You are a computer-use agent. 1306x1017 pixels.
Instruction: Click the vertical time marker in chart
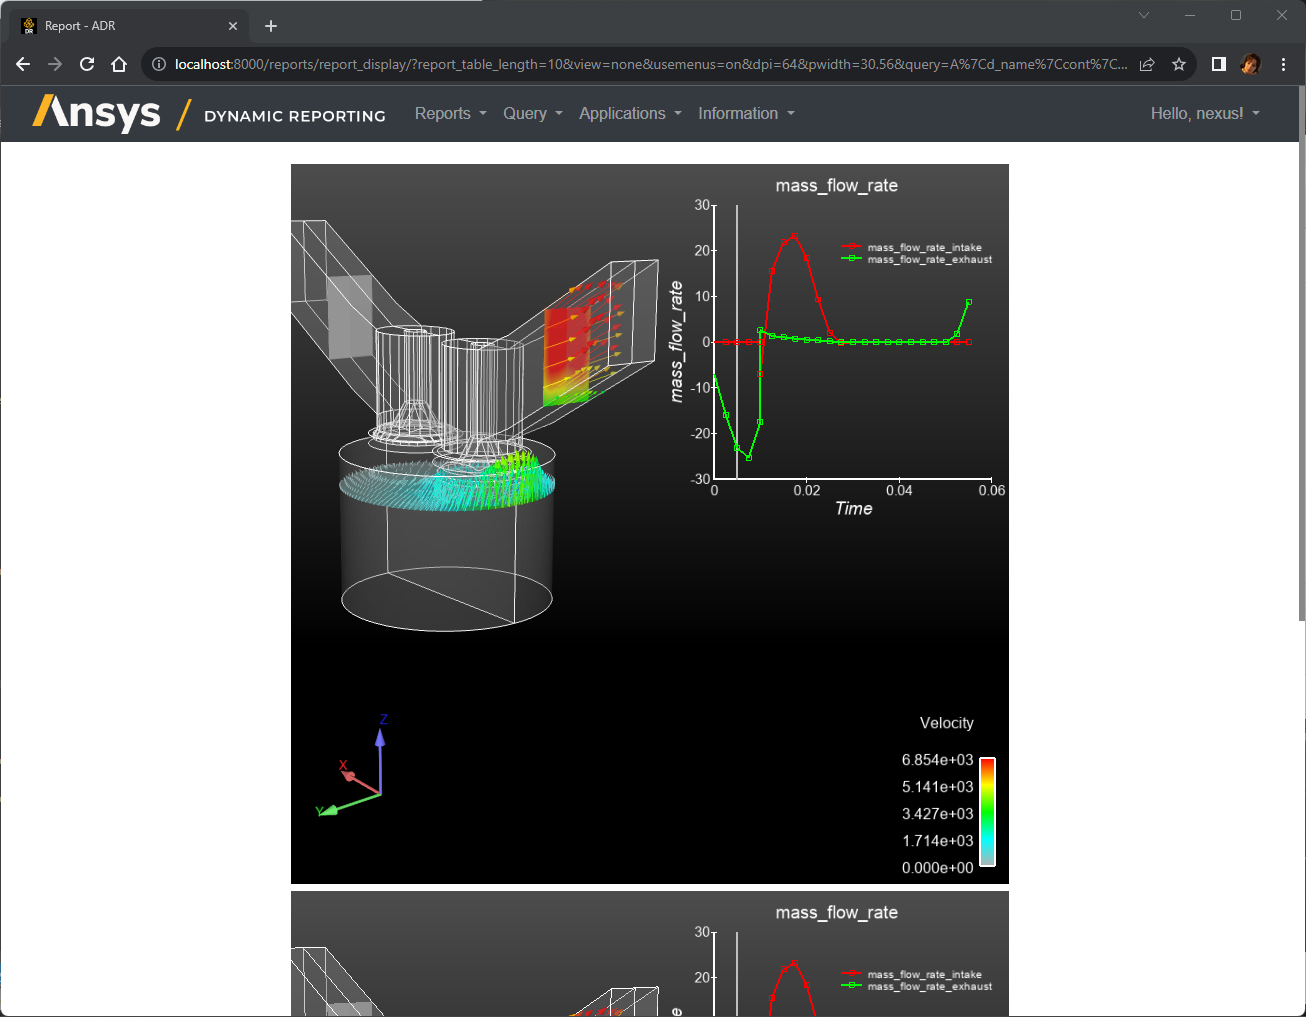click(737, 342)
